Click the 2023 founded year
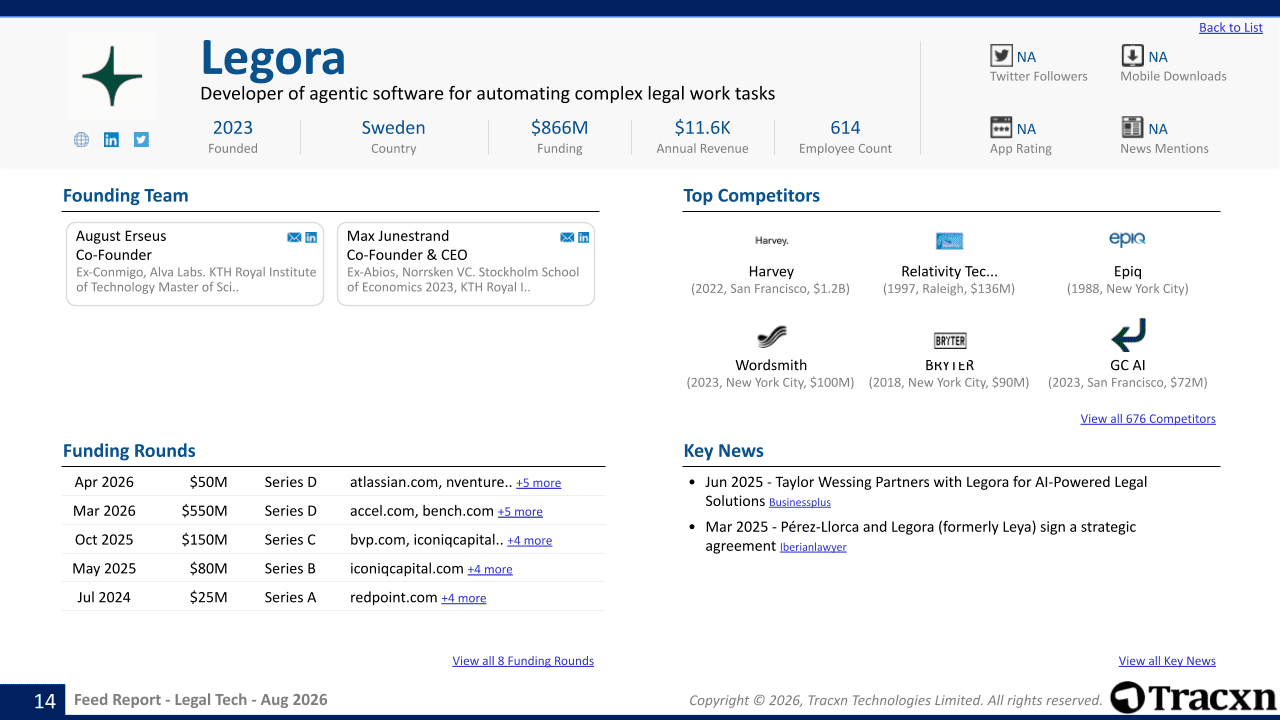1280x720 pixels. [x=233, y=128]
